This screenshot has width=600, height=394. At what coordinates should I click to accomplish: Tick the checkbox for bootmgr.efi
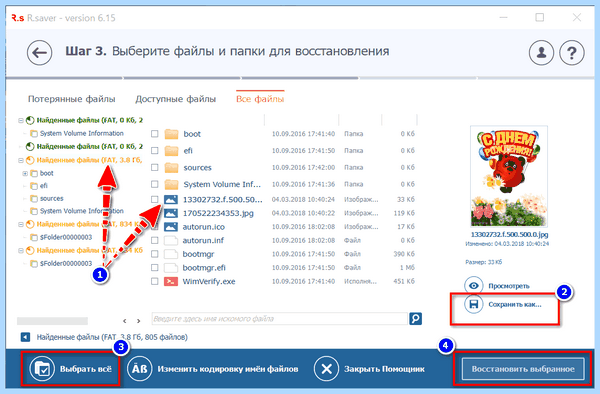point(155,268)
